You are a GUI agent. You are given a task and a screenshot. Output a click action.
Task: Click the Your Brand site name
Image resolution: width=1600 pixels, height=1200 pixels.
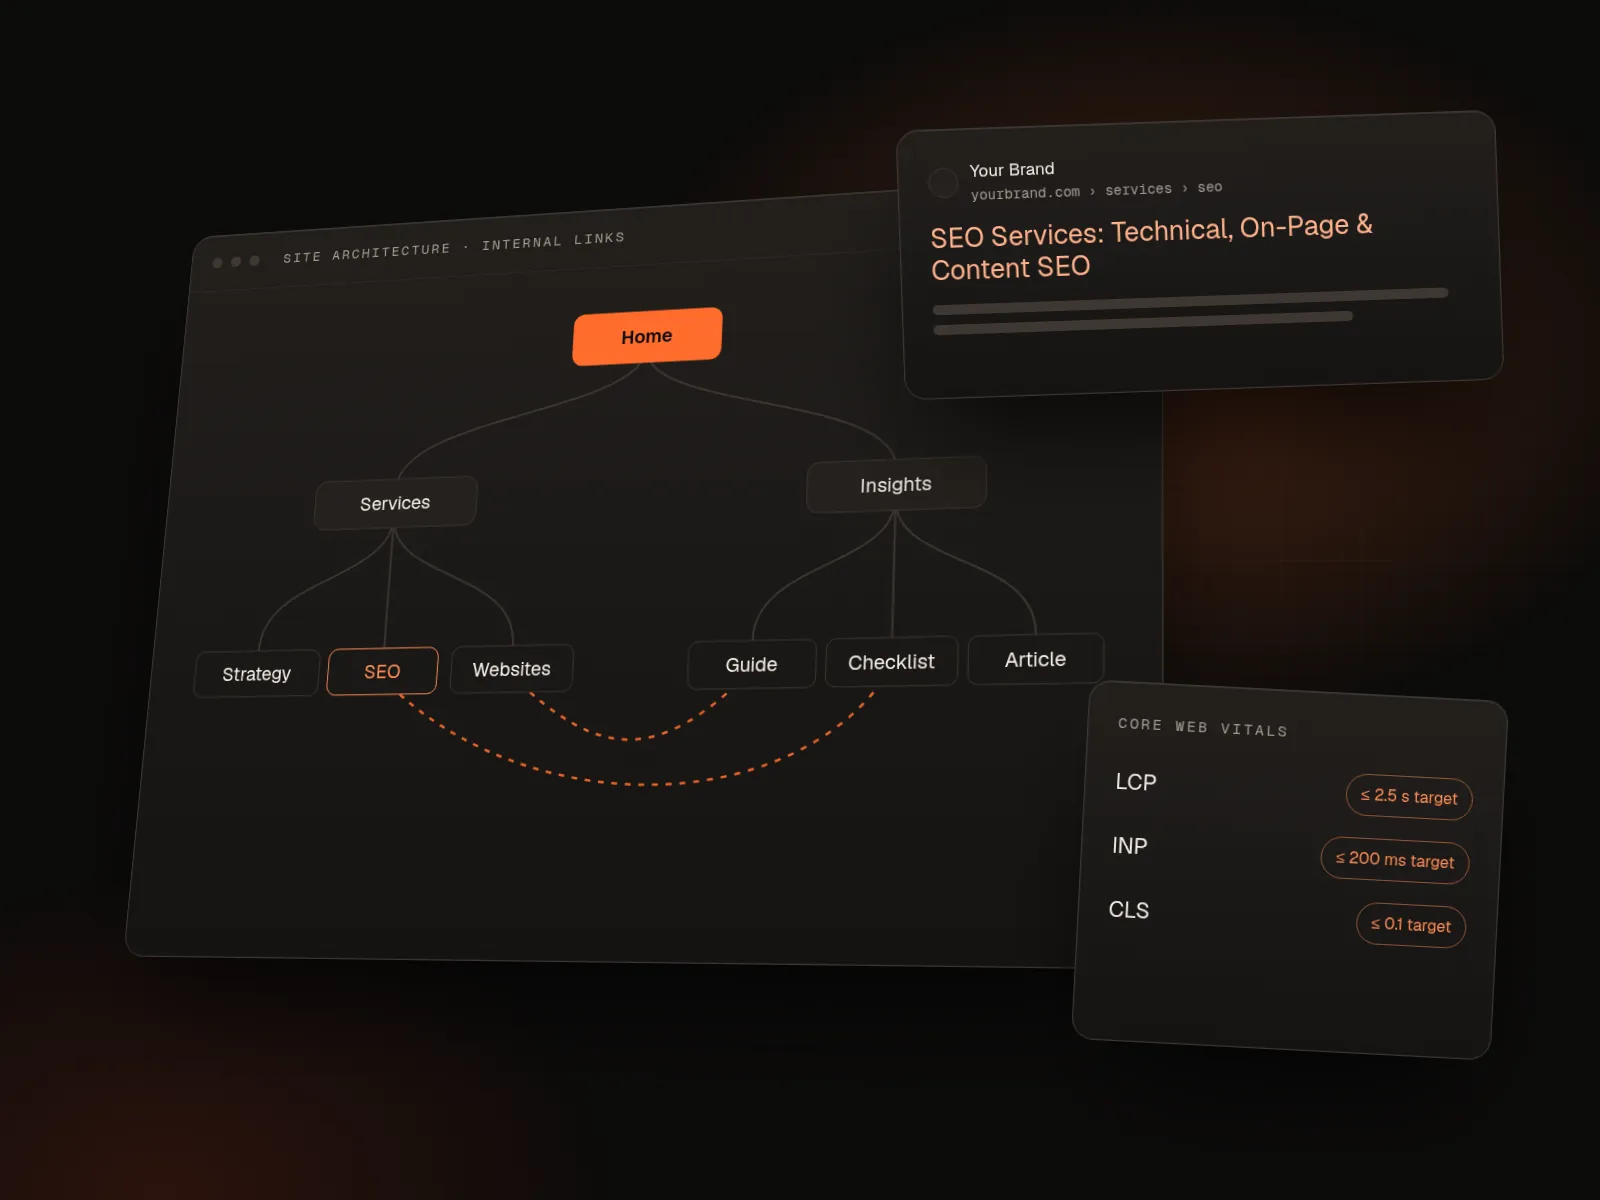1012,169
